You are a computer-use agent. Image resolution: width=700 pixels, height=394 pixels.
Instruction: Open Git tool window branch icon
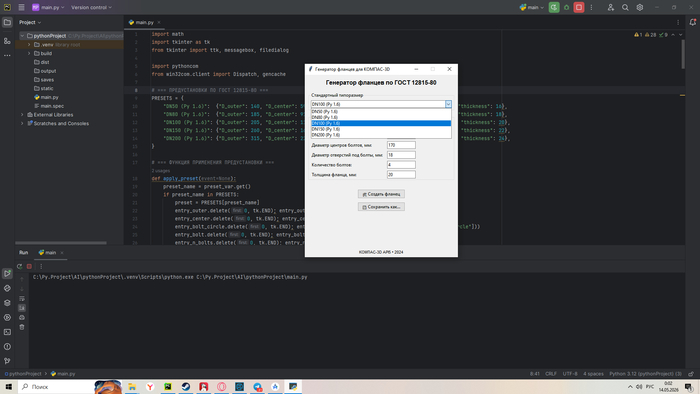coord(7,361)
